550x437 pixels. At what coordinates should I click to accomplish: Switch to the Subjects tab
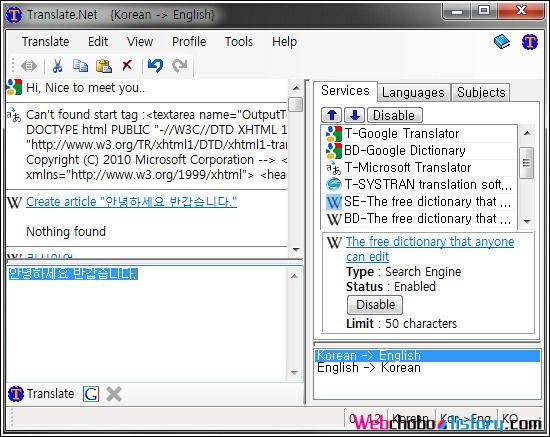pos(481,93)
